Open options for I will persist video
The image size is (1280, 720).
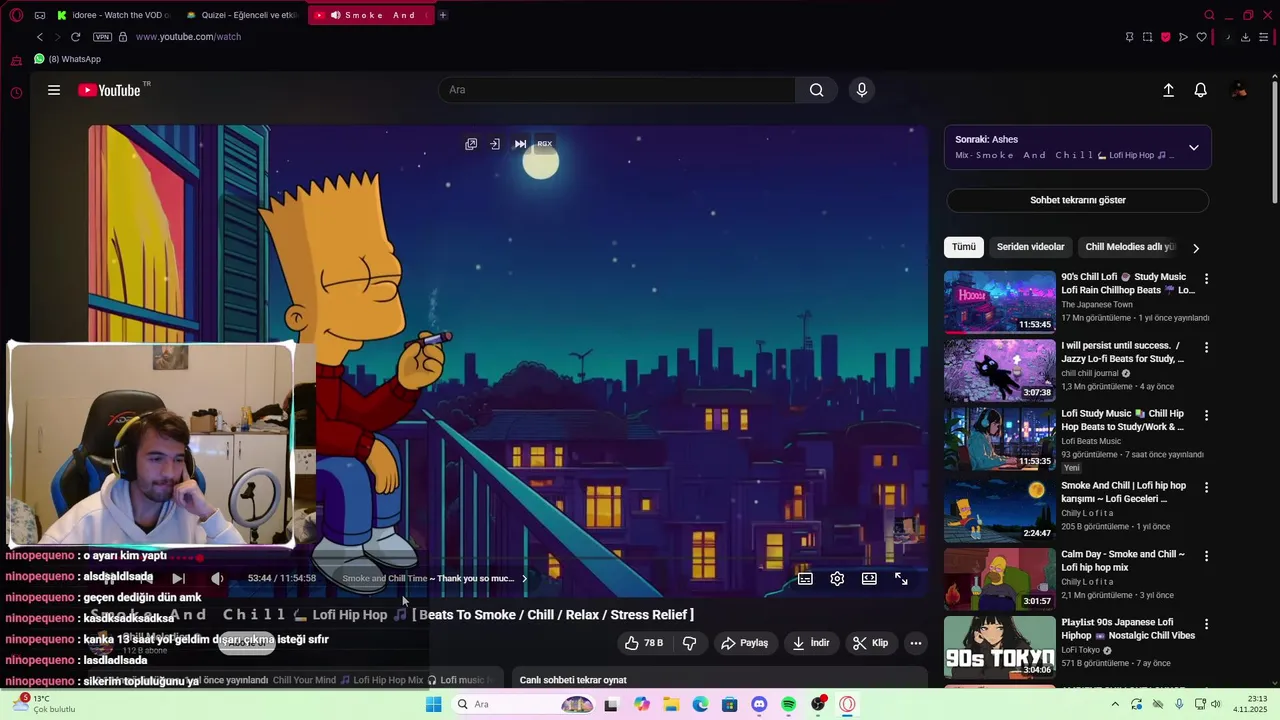pyautogui.click(x=1206, y=347)
